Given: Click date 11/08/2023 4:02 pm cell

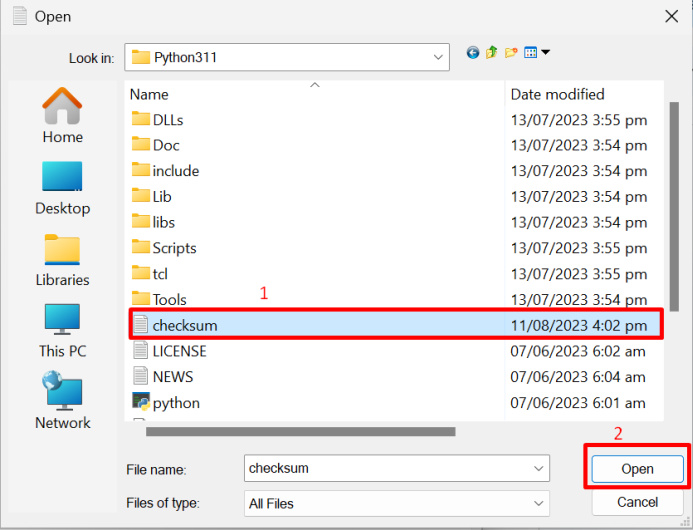Looking at the screenshot, I should click(x=579, y=326).
